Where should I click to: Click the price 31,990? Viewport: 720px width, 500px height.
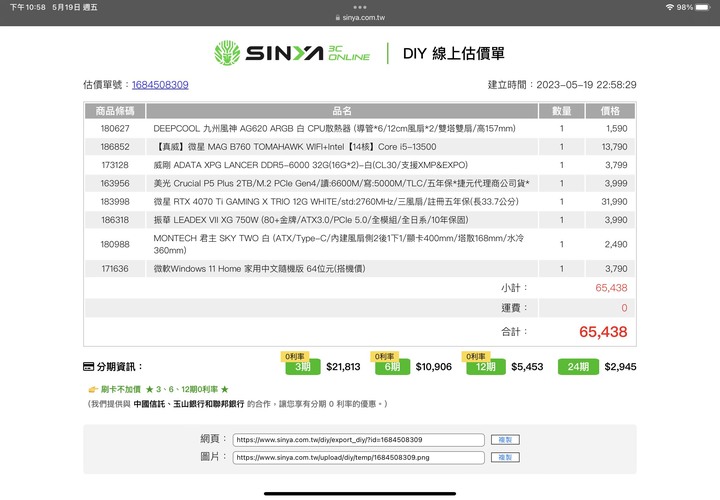point(614,202)
